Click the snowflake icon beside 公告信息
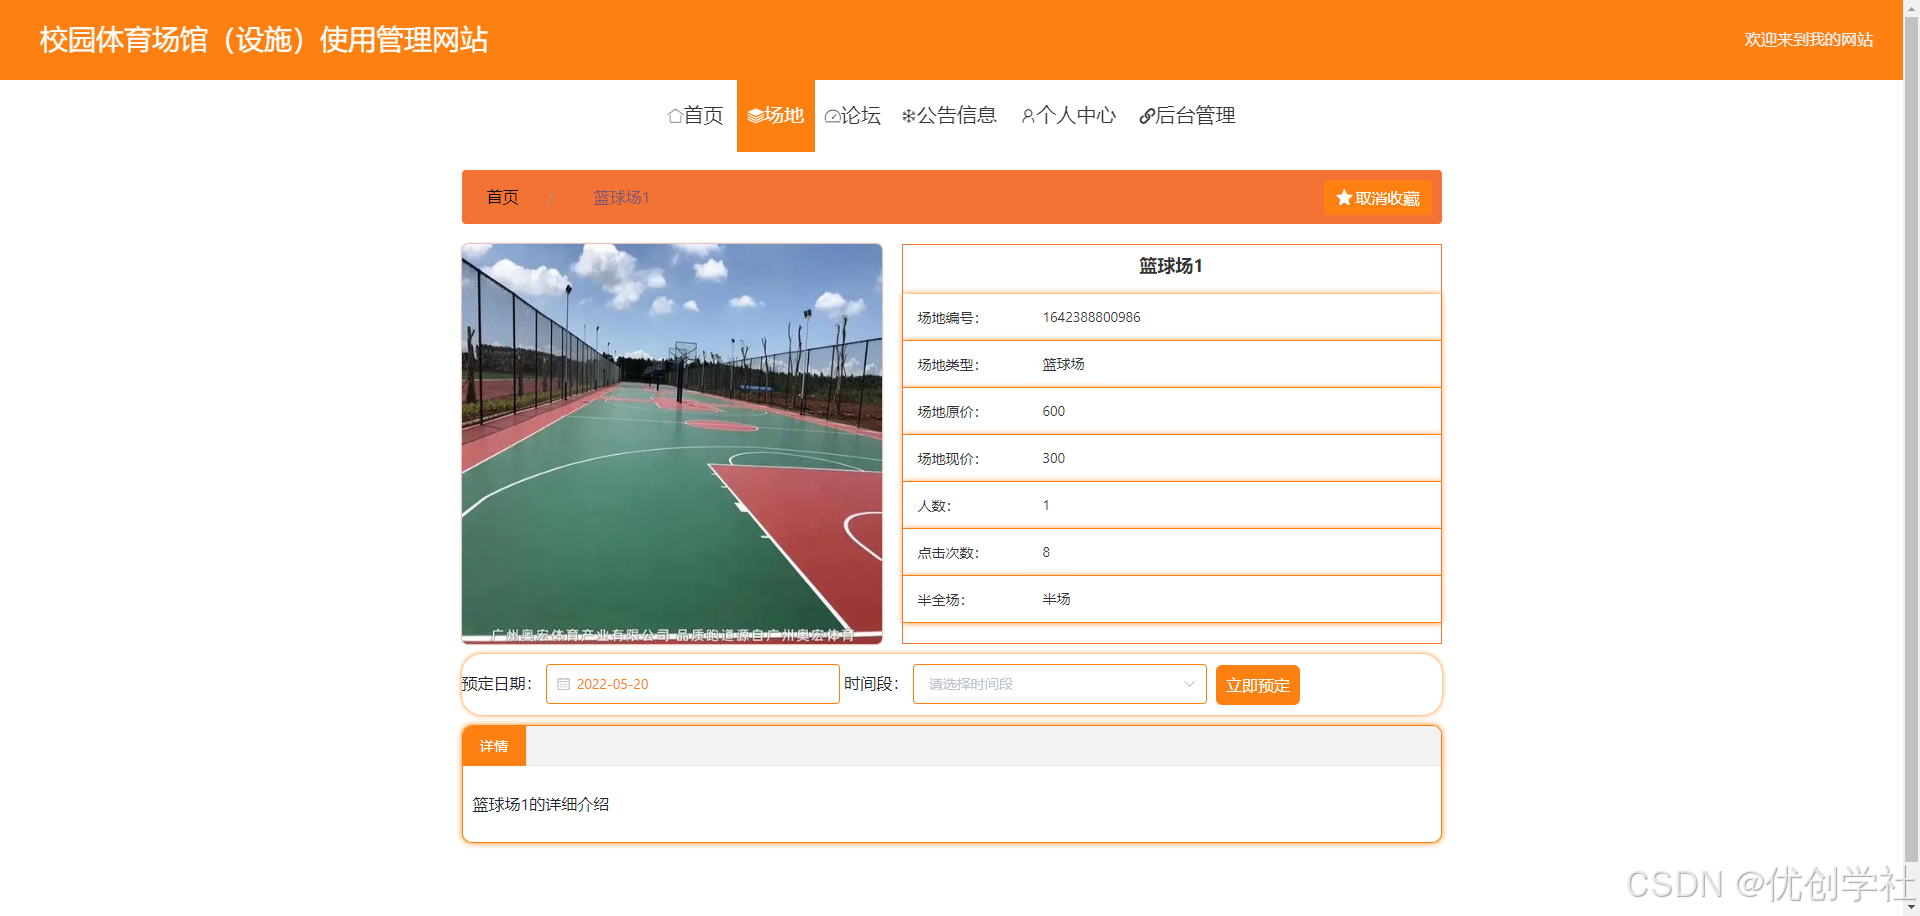This screenshot has height=916, width=1920. point(908,116)
